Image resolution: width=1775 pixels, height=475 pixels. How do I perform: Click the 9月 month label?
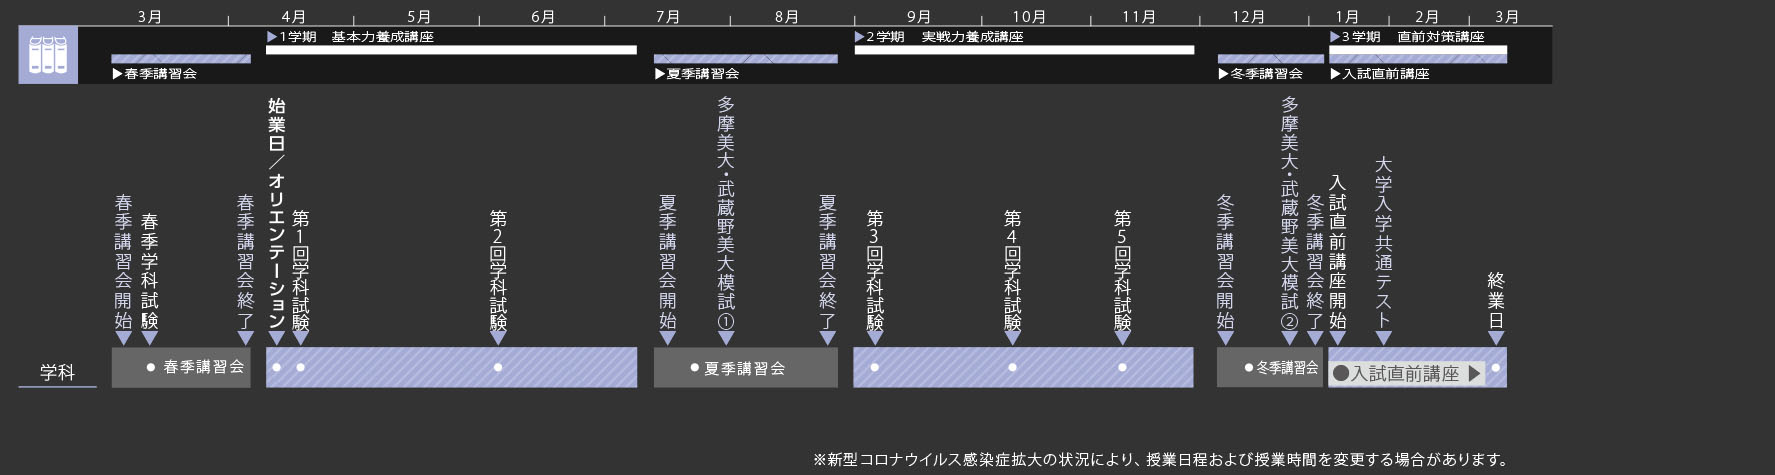(x=919, y=17)
